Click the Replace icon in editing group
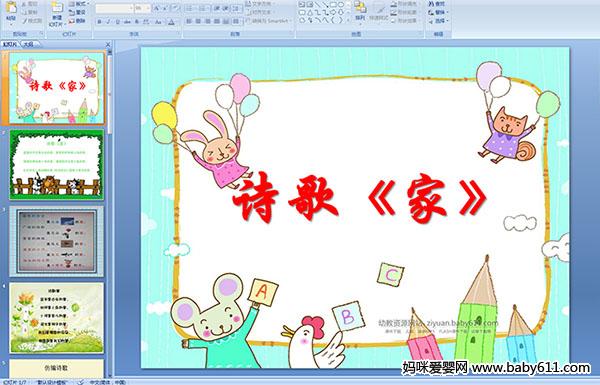Screen dimensions: 600x385 click(x=431, y=12)
